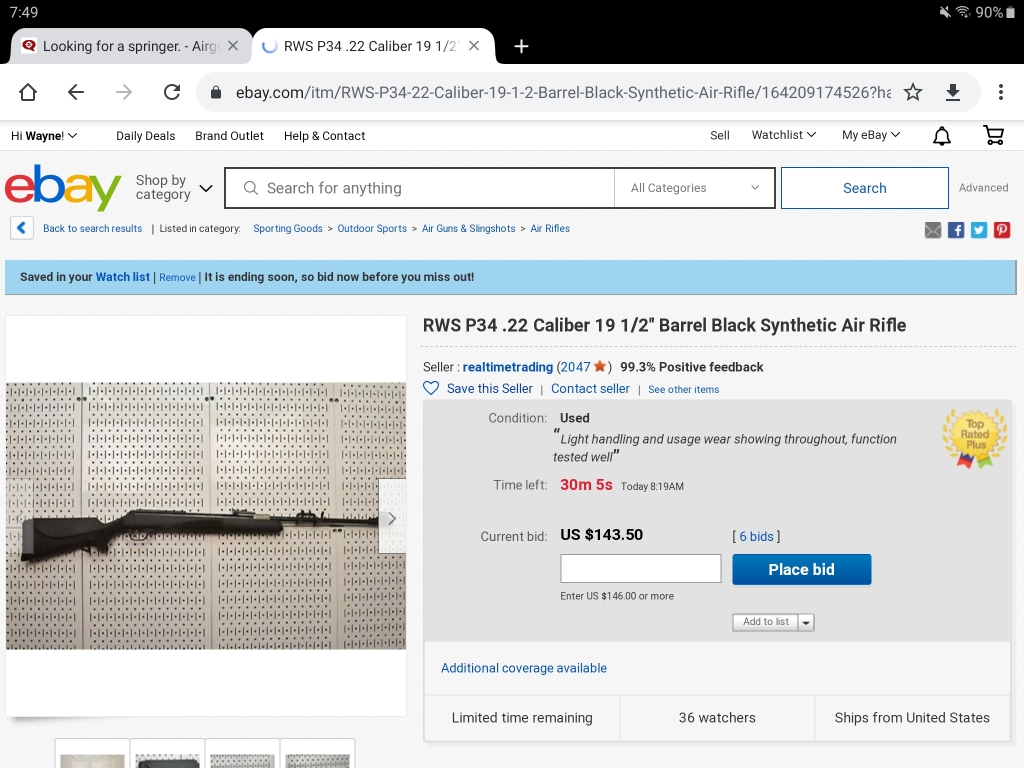This screenshot has width=1024, height=768.
Task: Open the Outdoor Sports category link
Action: pos(372,229)
